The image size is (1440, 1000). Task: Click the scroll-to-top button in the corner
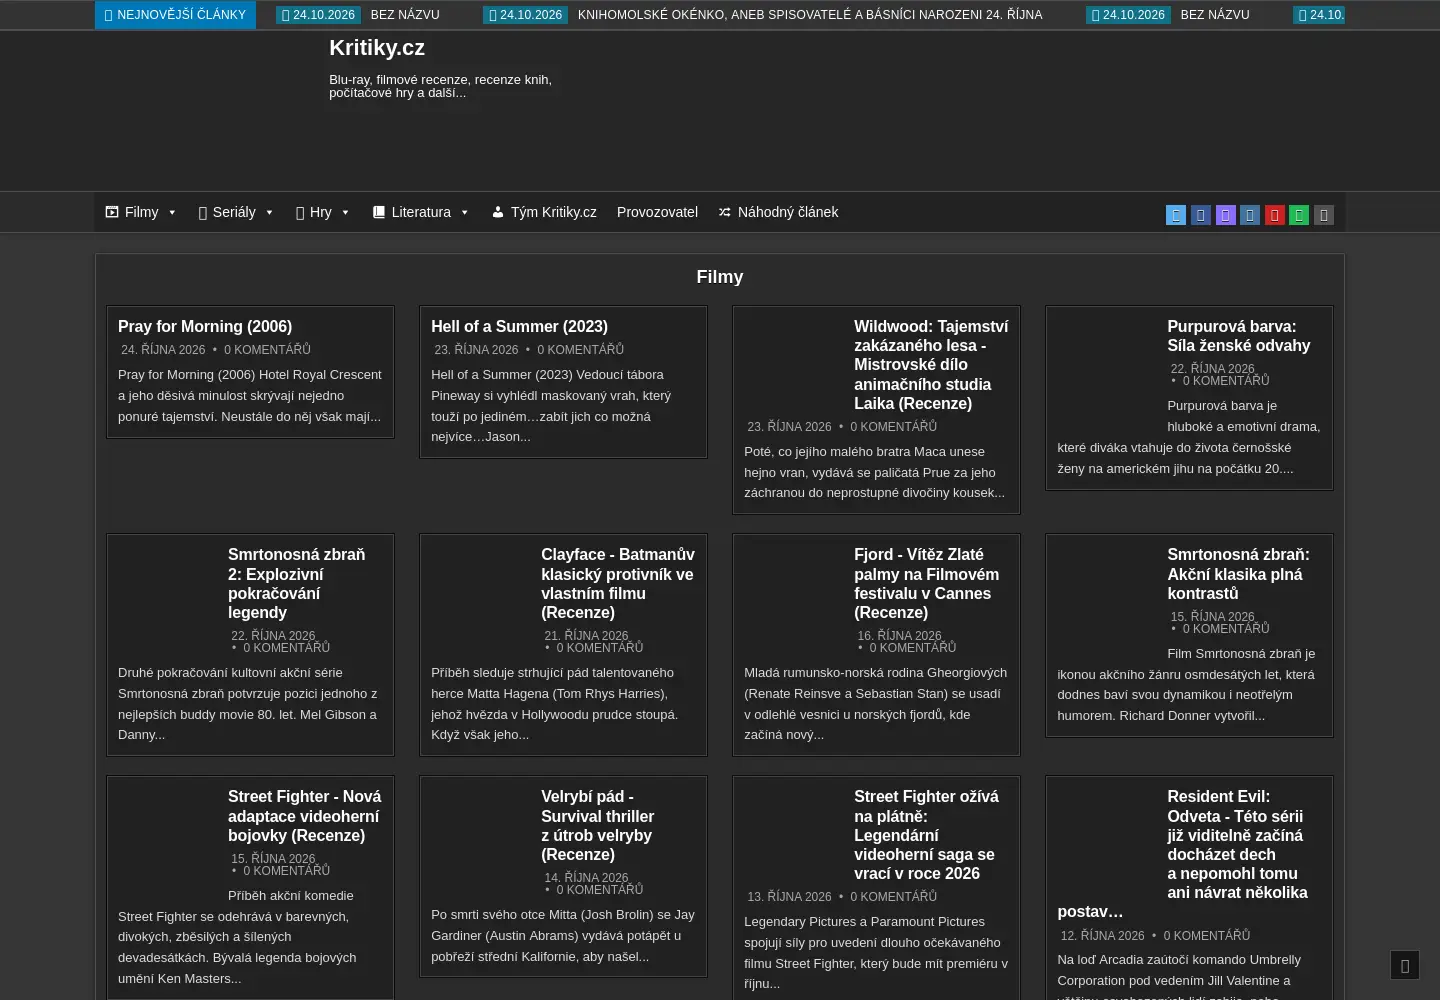tap(1405, 965)
